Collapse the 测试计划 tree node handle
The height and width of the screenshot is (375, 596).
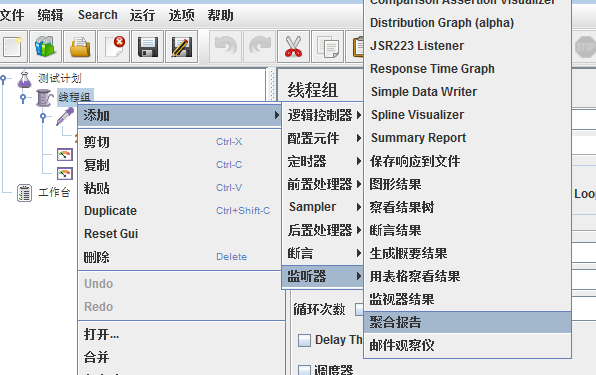[x=3, y=79]
